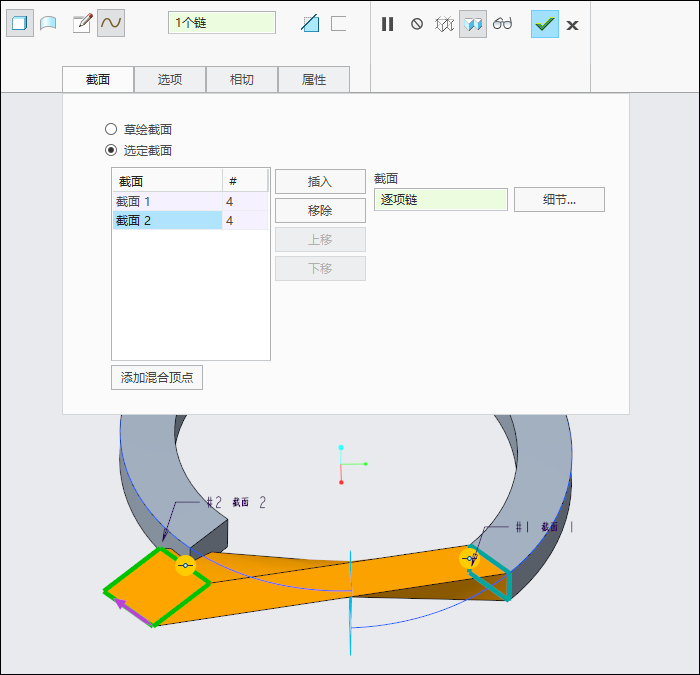Open the 截面 tab
700x675 pixels.
point(98,79)
